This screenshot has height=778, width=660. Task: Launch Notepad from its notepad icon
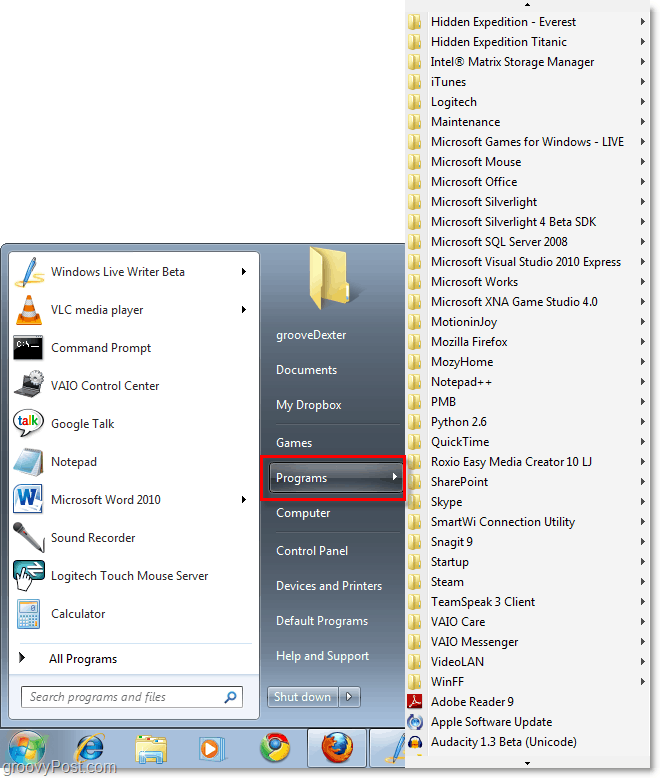click(28, 462)
